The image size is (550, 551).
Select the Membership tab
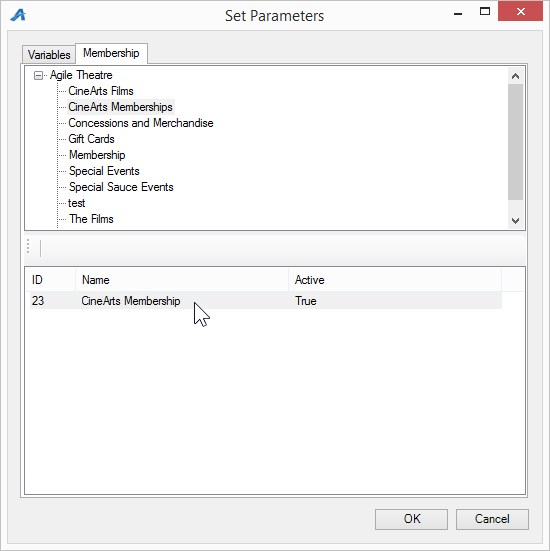coord(111,53)
